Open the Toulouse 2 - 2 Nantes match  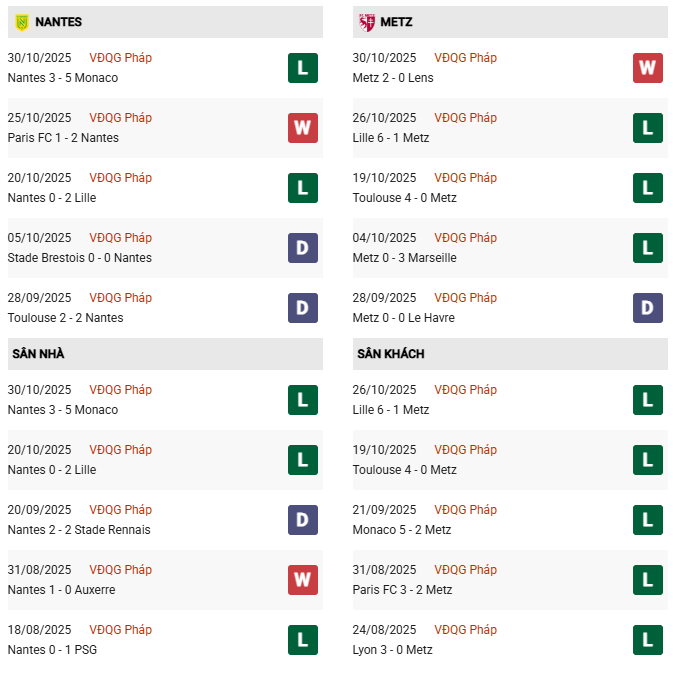point(65,318)
